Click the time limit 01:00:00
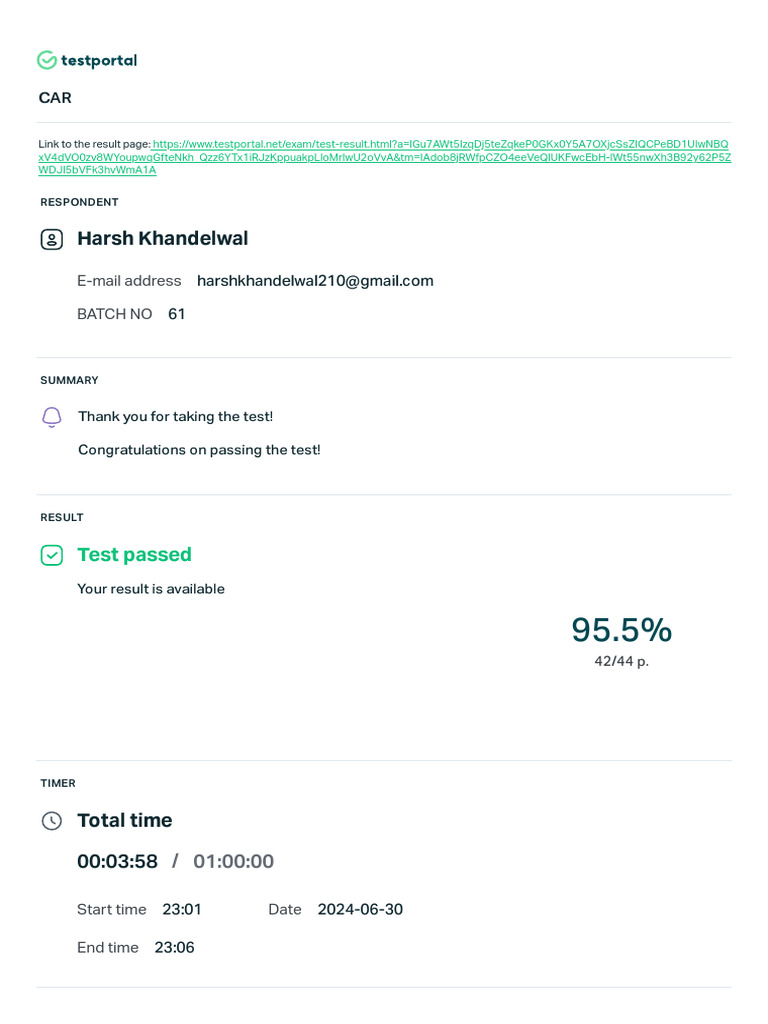The height and width of the screenshot is (1024, 768). pos(233,862)
